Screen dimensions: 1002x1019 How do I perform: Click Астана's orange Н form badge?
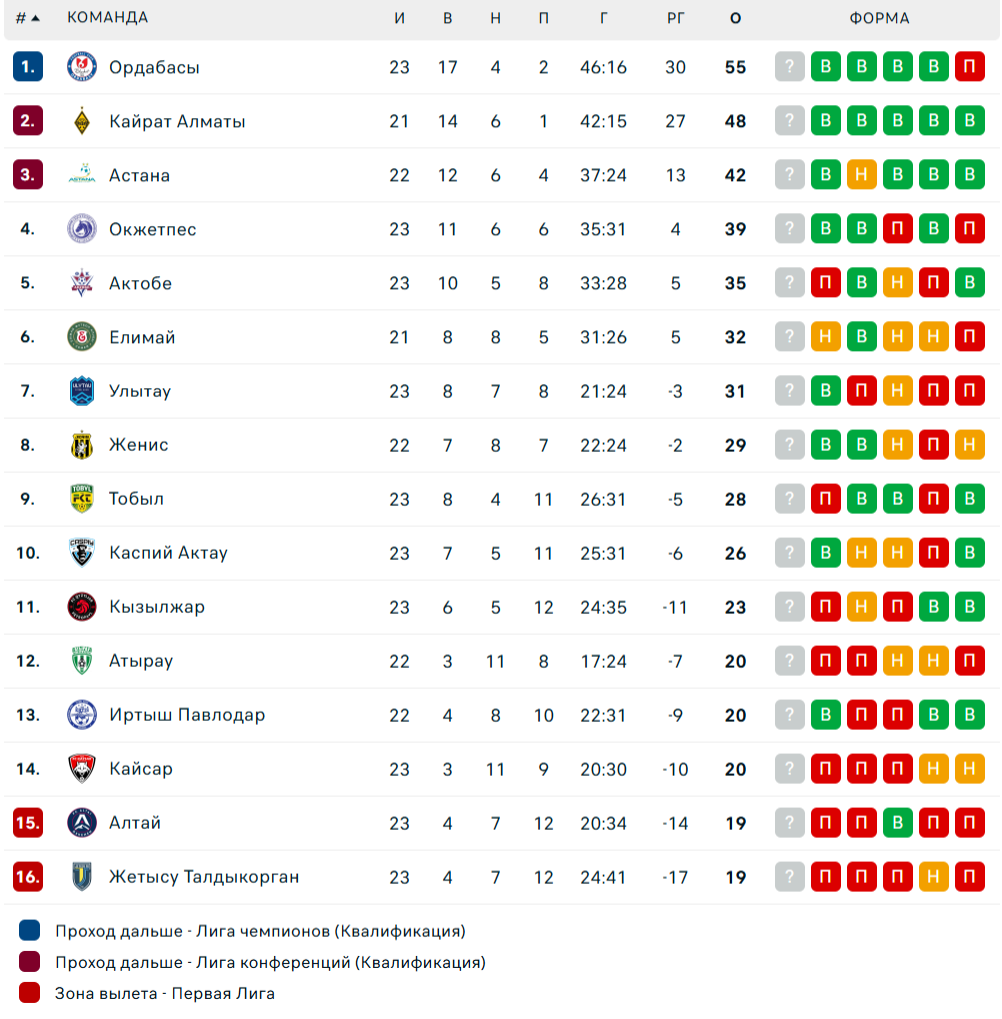[x=862, y=174]
